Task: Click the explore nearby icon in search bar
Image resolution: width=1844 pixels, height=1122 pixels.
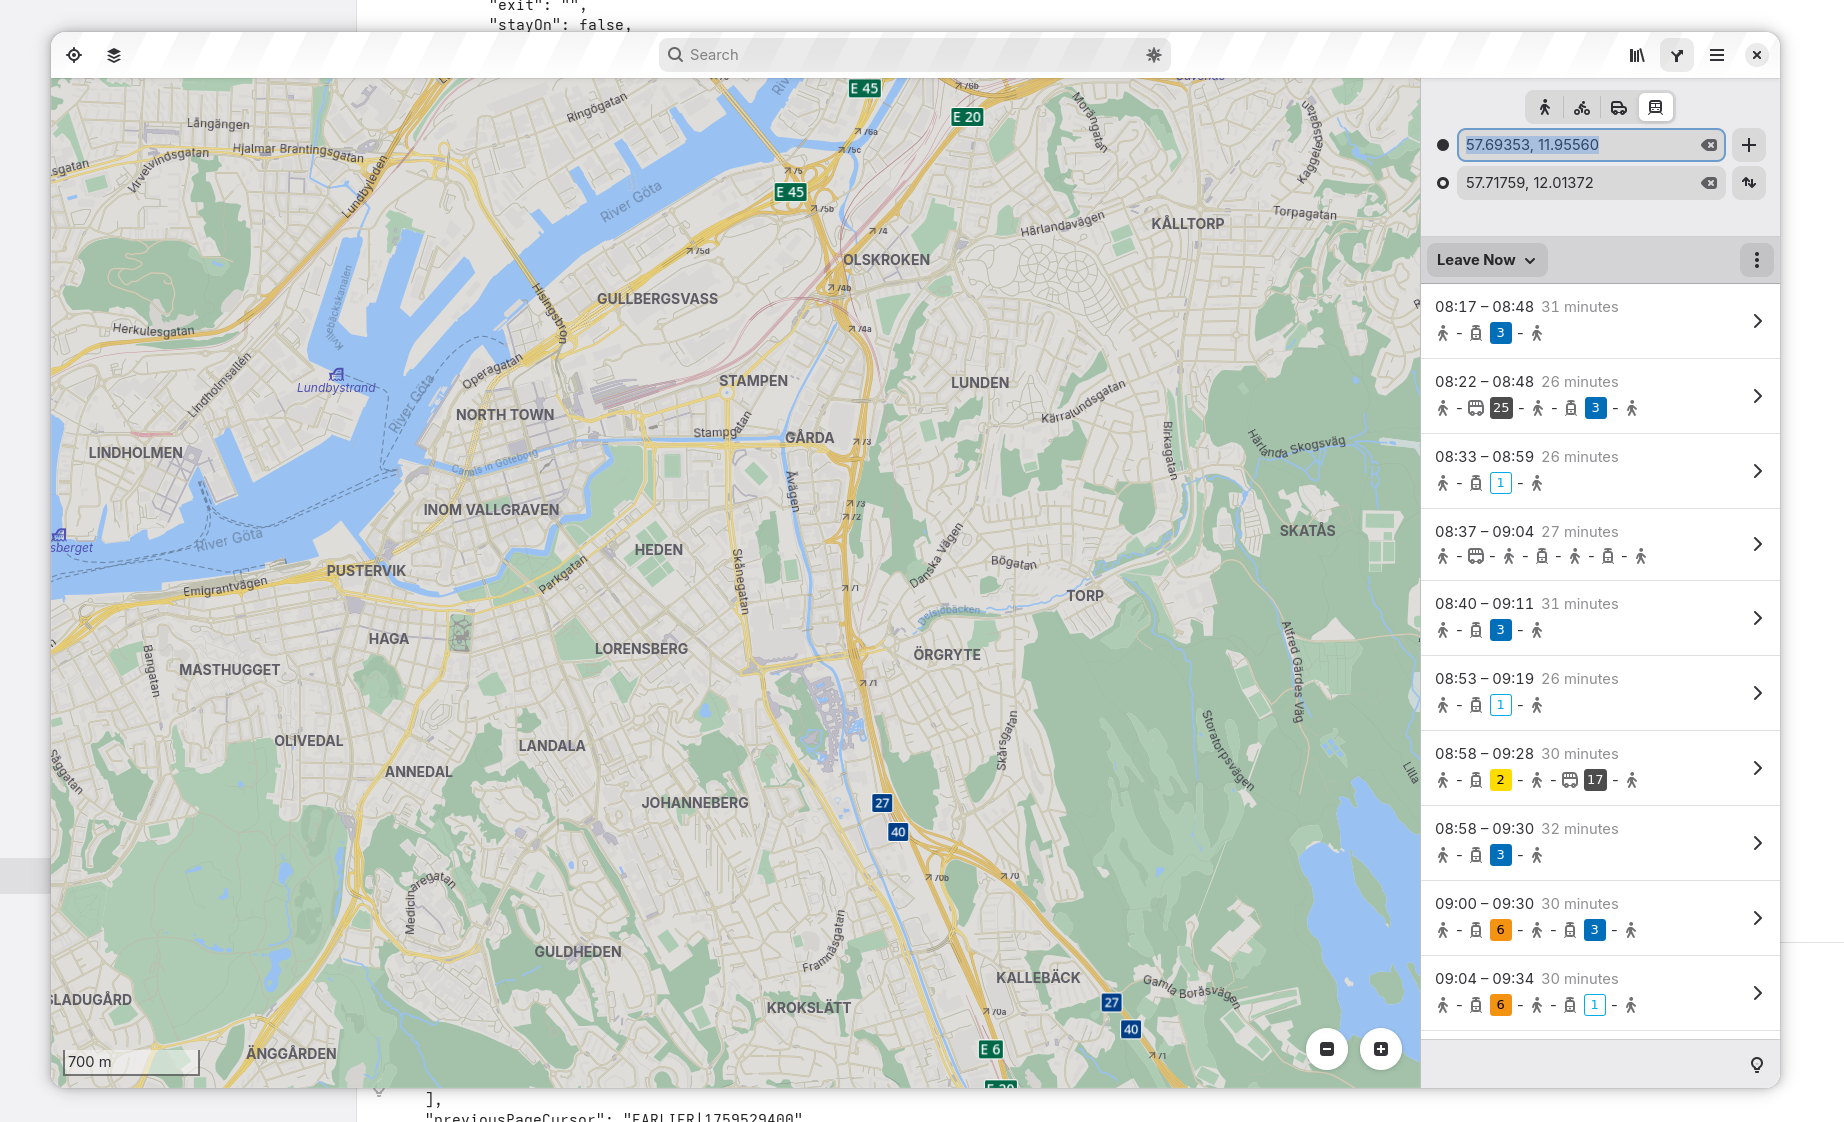Action: (x=1153, y=55)
